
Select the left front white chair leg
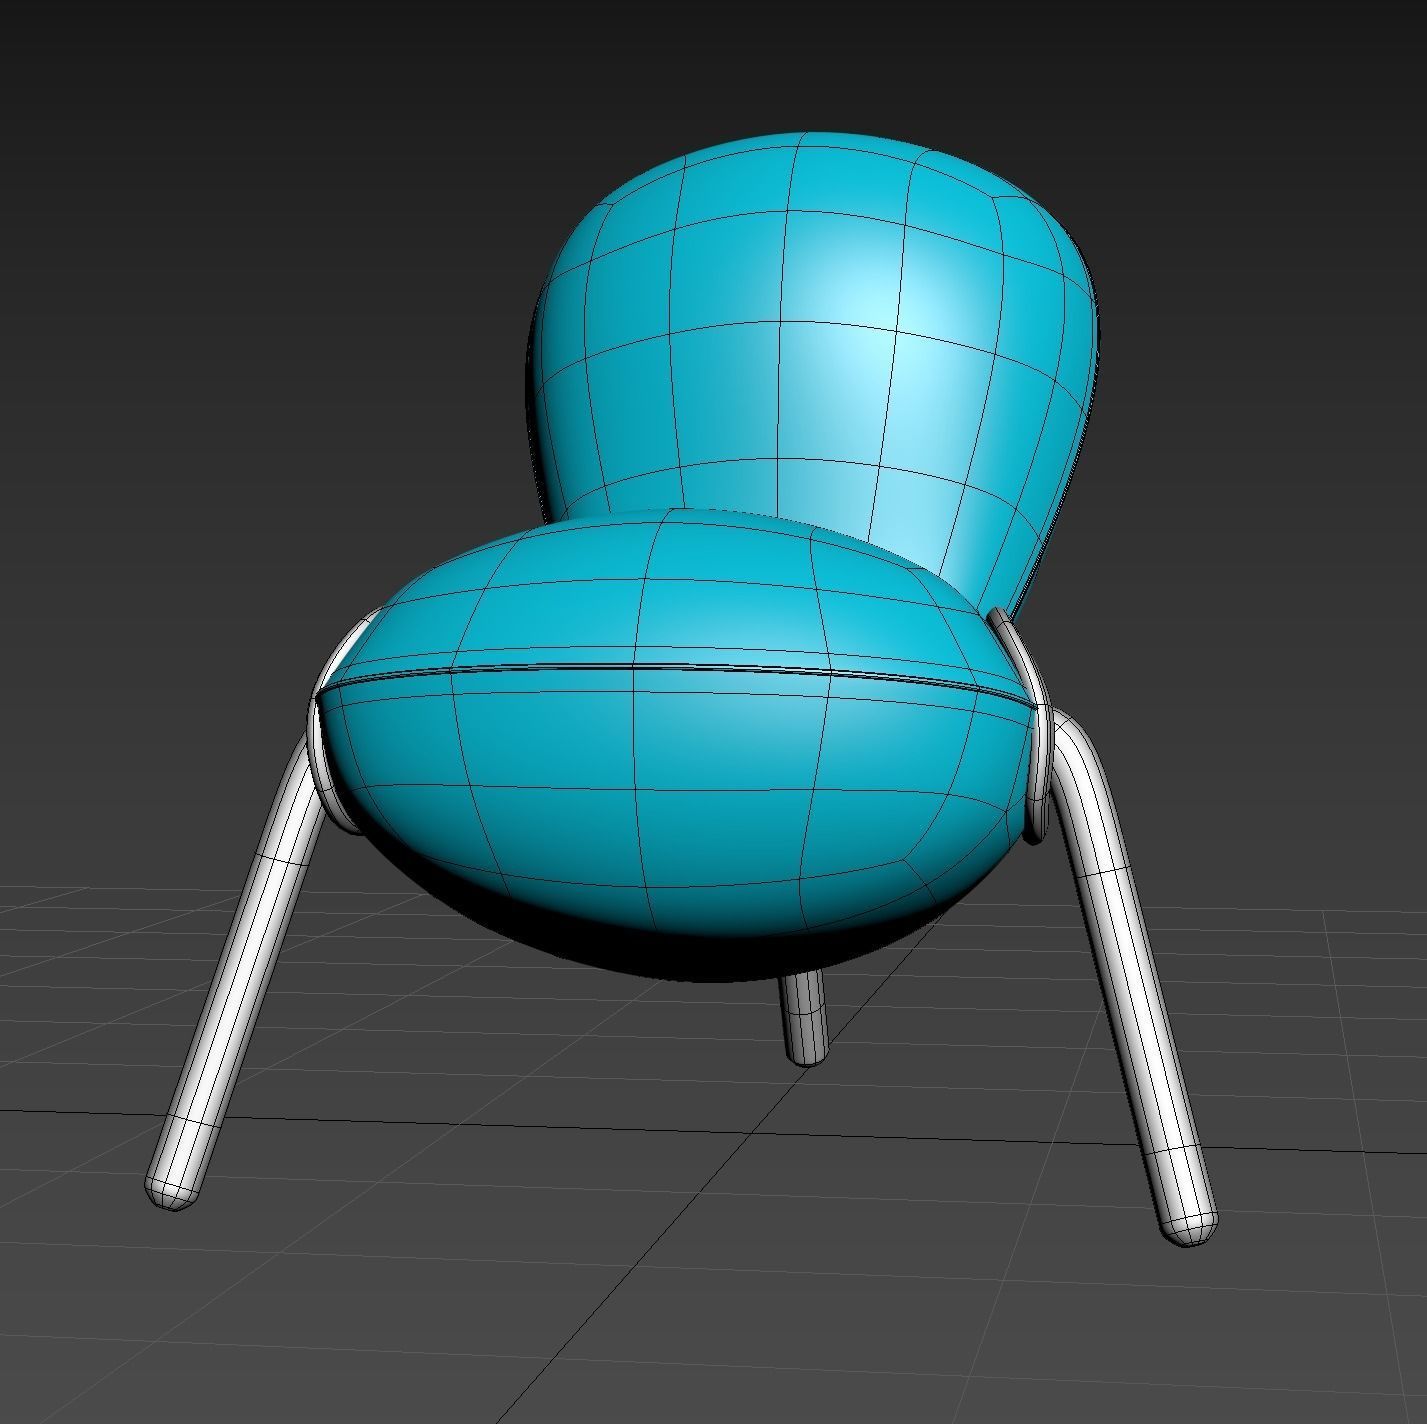238,970
